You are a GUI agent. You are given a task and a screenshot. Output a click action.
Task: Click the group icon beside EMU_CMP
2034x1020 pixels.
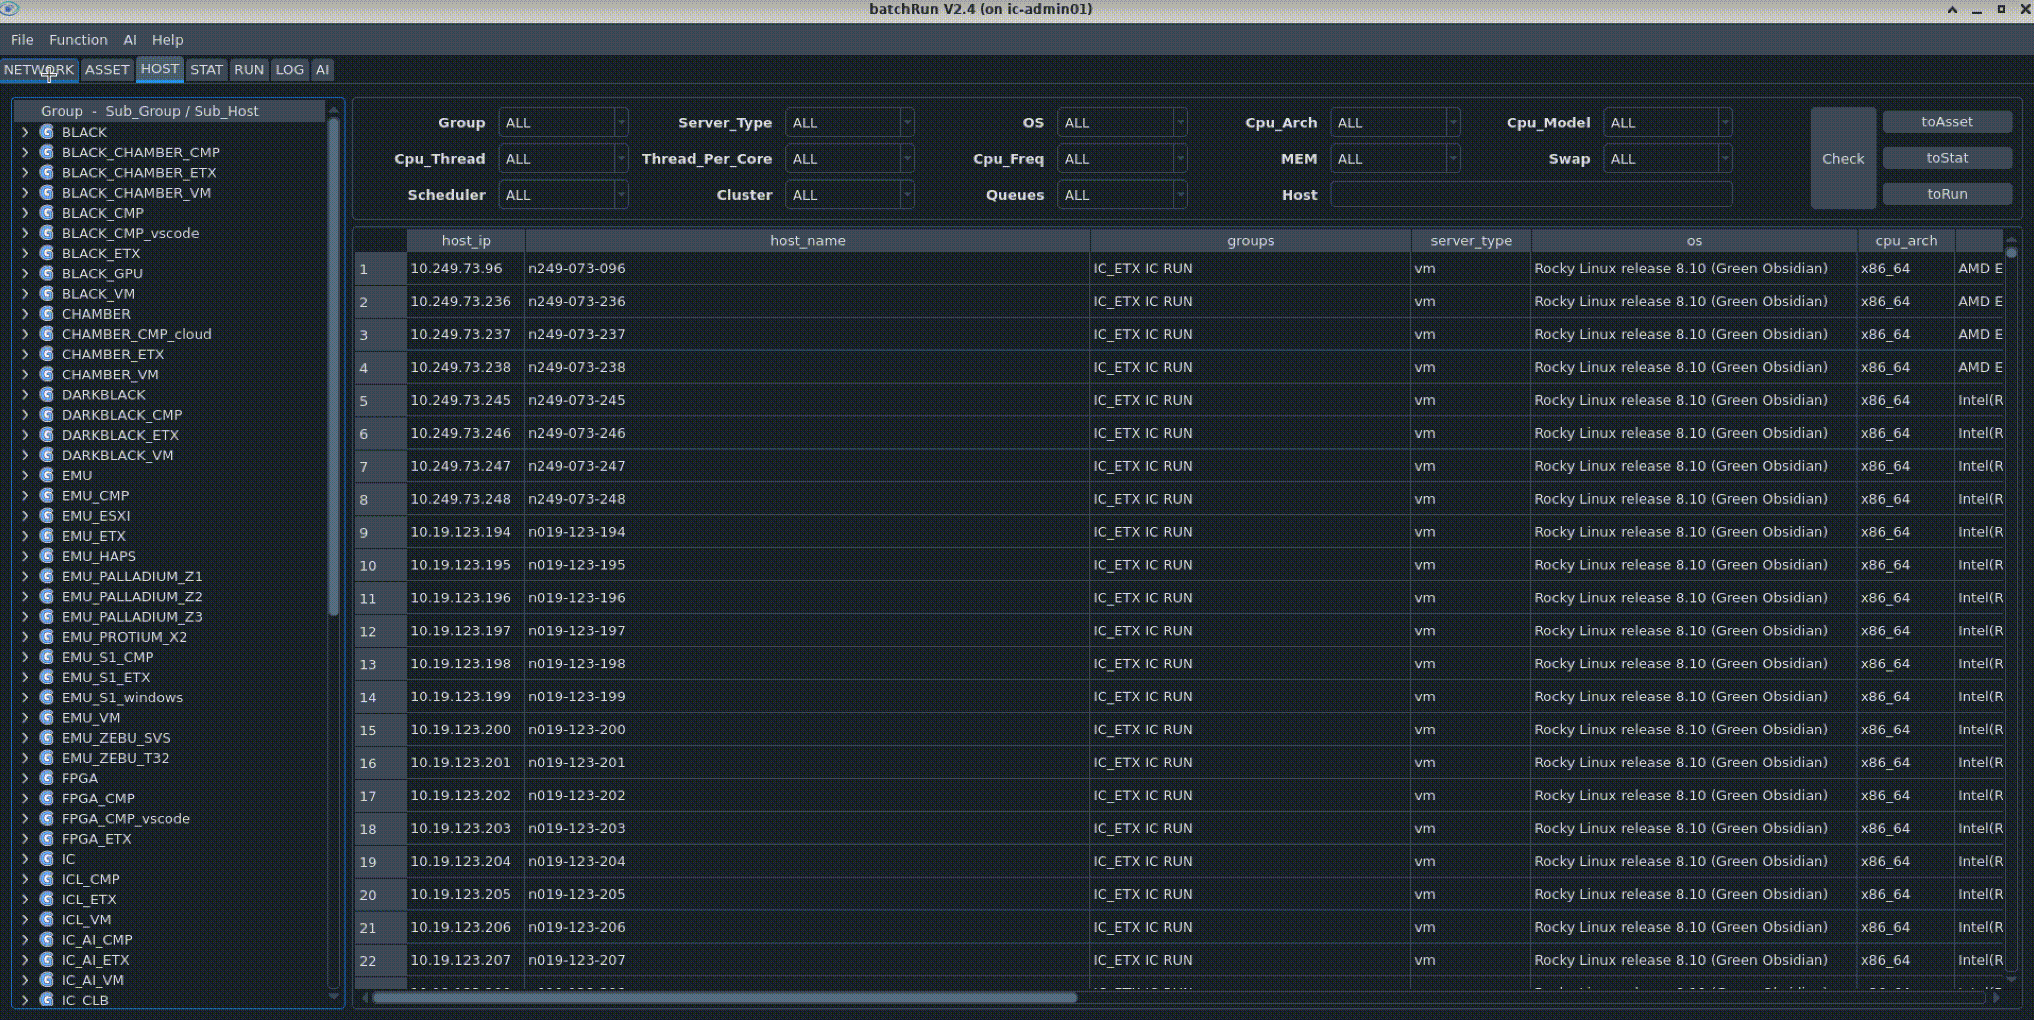click(46, 495)
